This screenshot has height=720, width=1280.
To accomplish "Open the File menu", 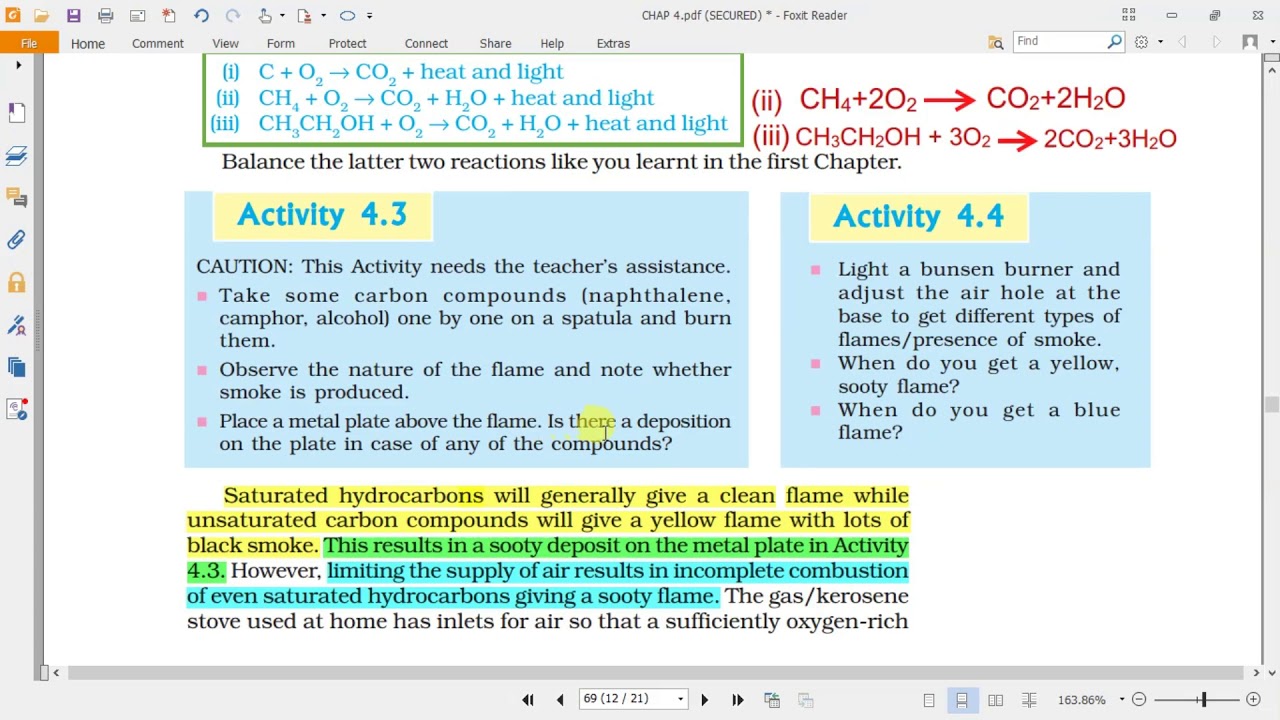I will tap(29, 43).
